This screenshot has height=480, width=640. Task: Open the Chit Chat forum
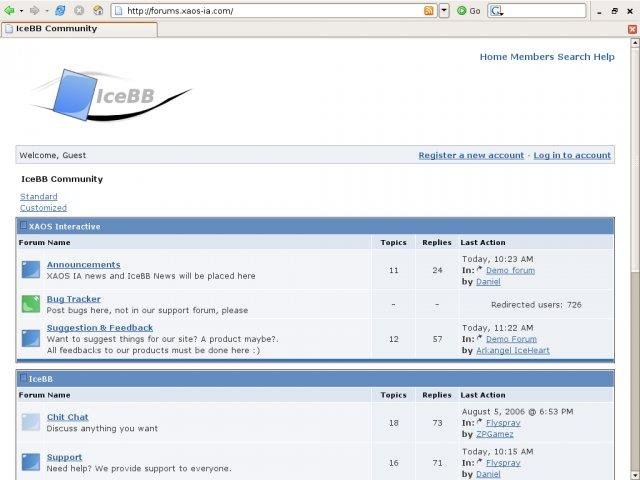click(67, 417)
